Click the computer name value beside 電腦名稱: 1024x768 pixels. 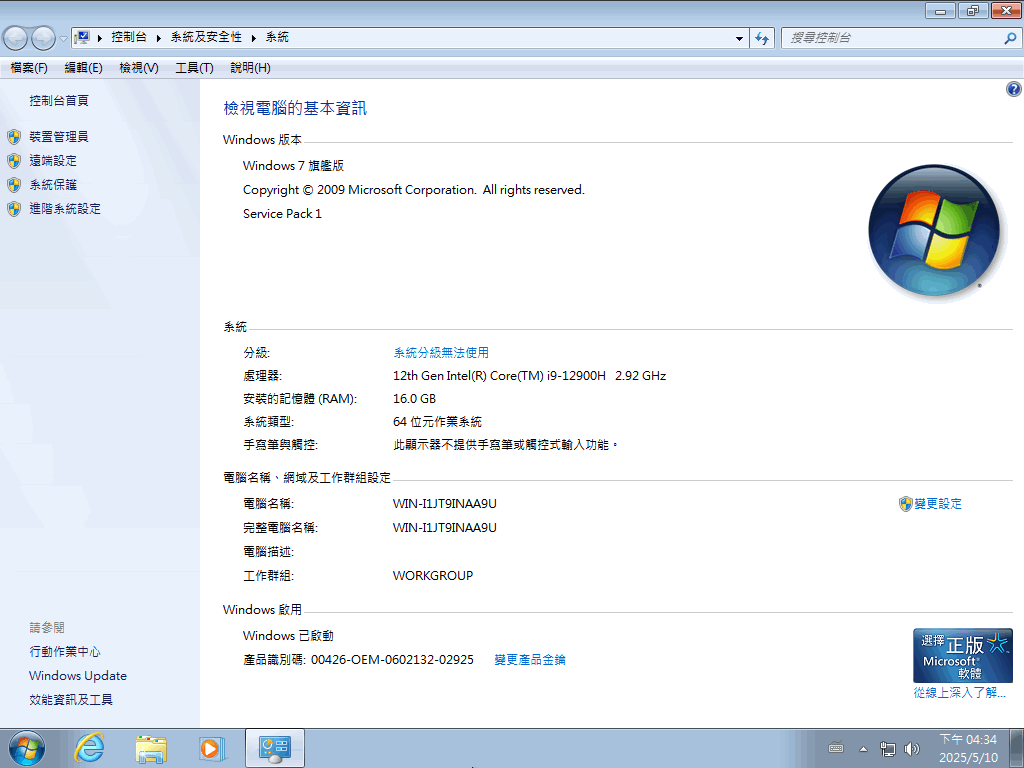(x=444, y=504)
